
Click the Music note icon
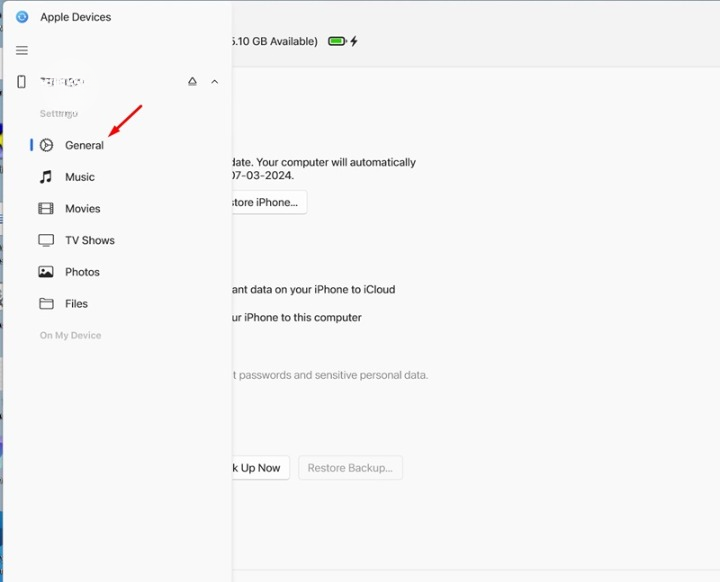[45, 177]
